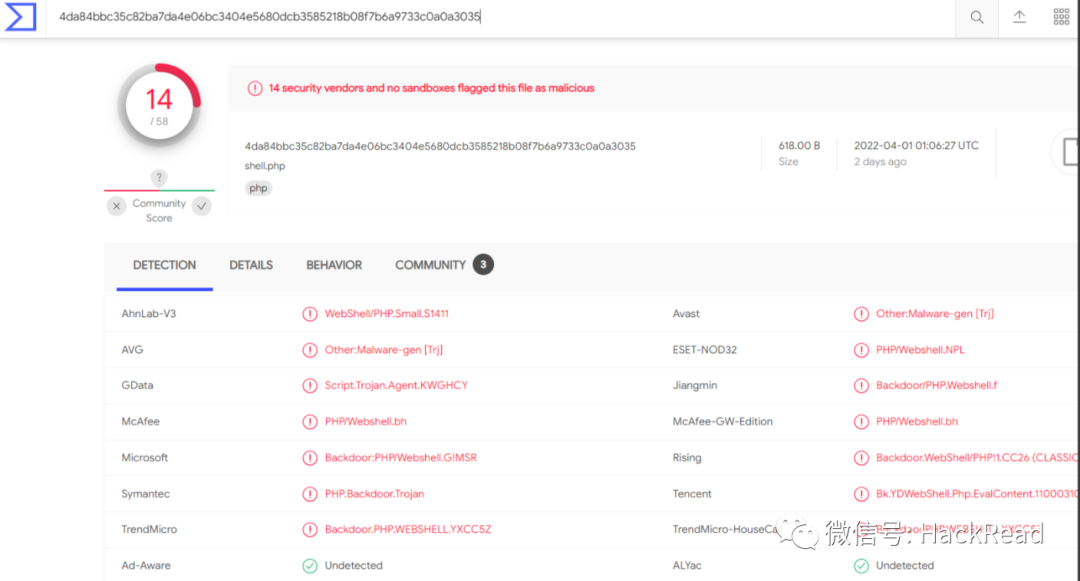Image resolution: width=1080 pixels, height=581 pixels.
Task: Click alert icon for Avast detection
Action: 861,314
